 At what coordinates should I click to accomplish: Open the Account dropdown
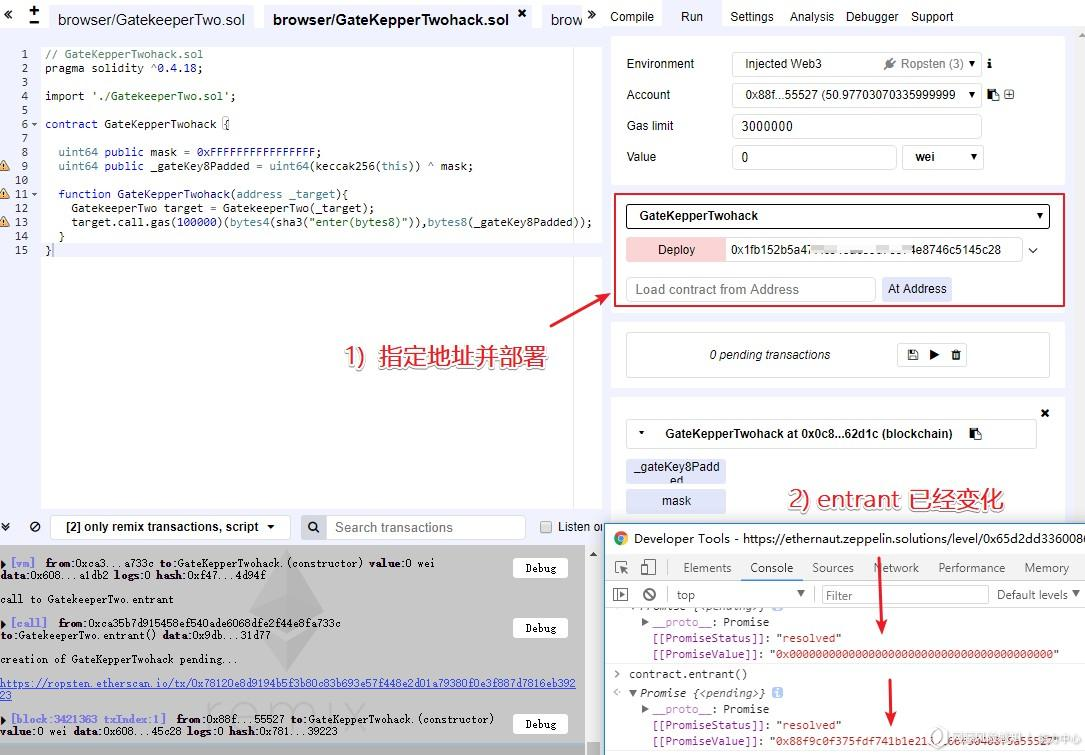click(856, 95)
